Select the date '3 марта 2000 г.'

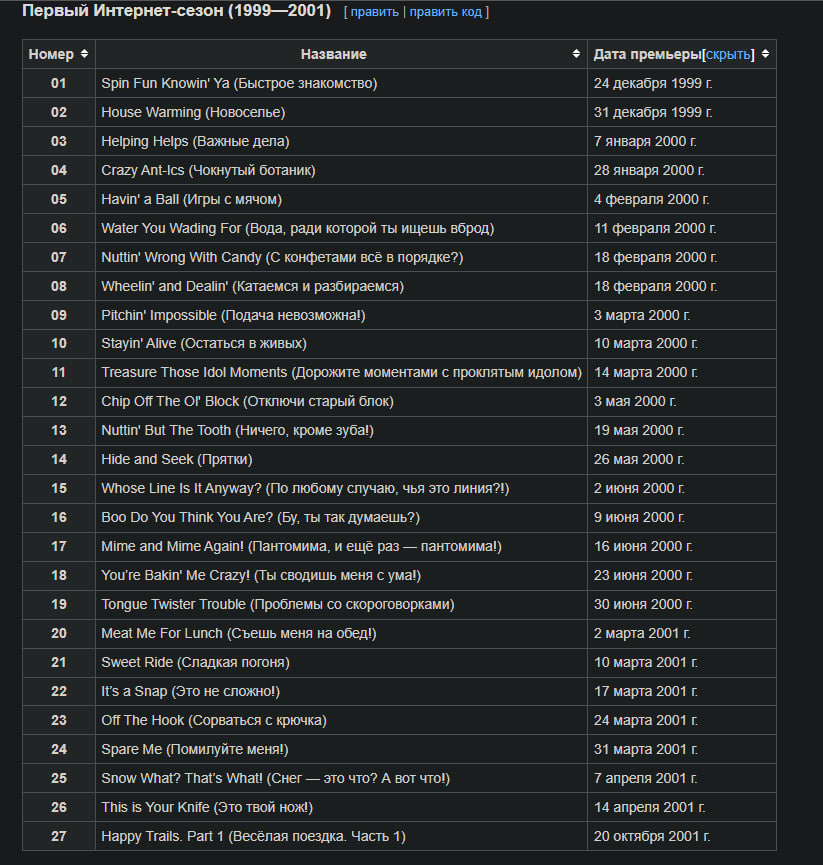coord(642,315)
